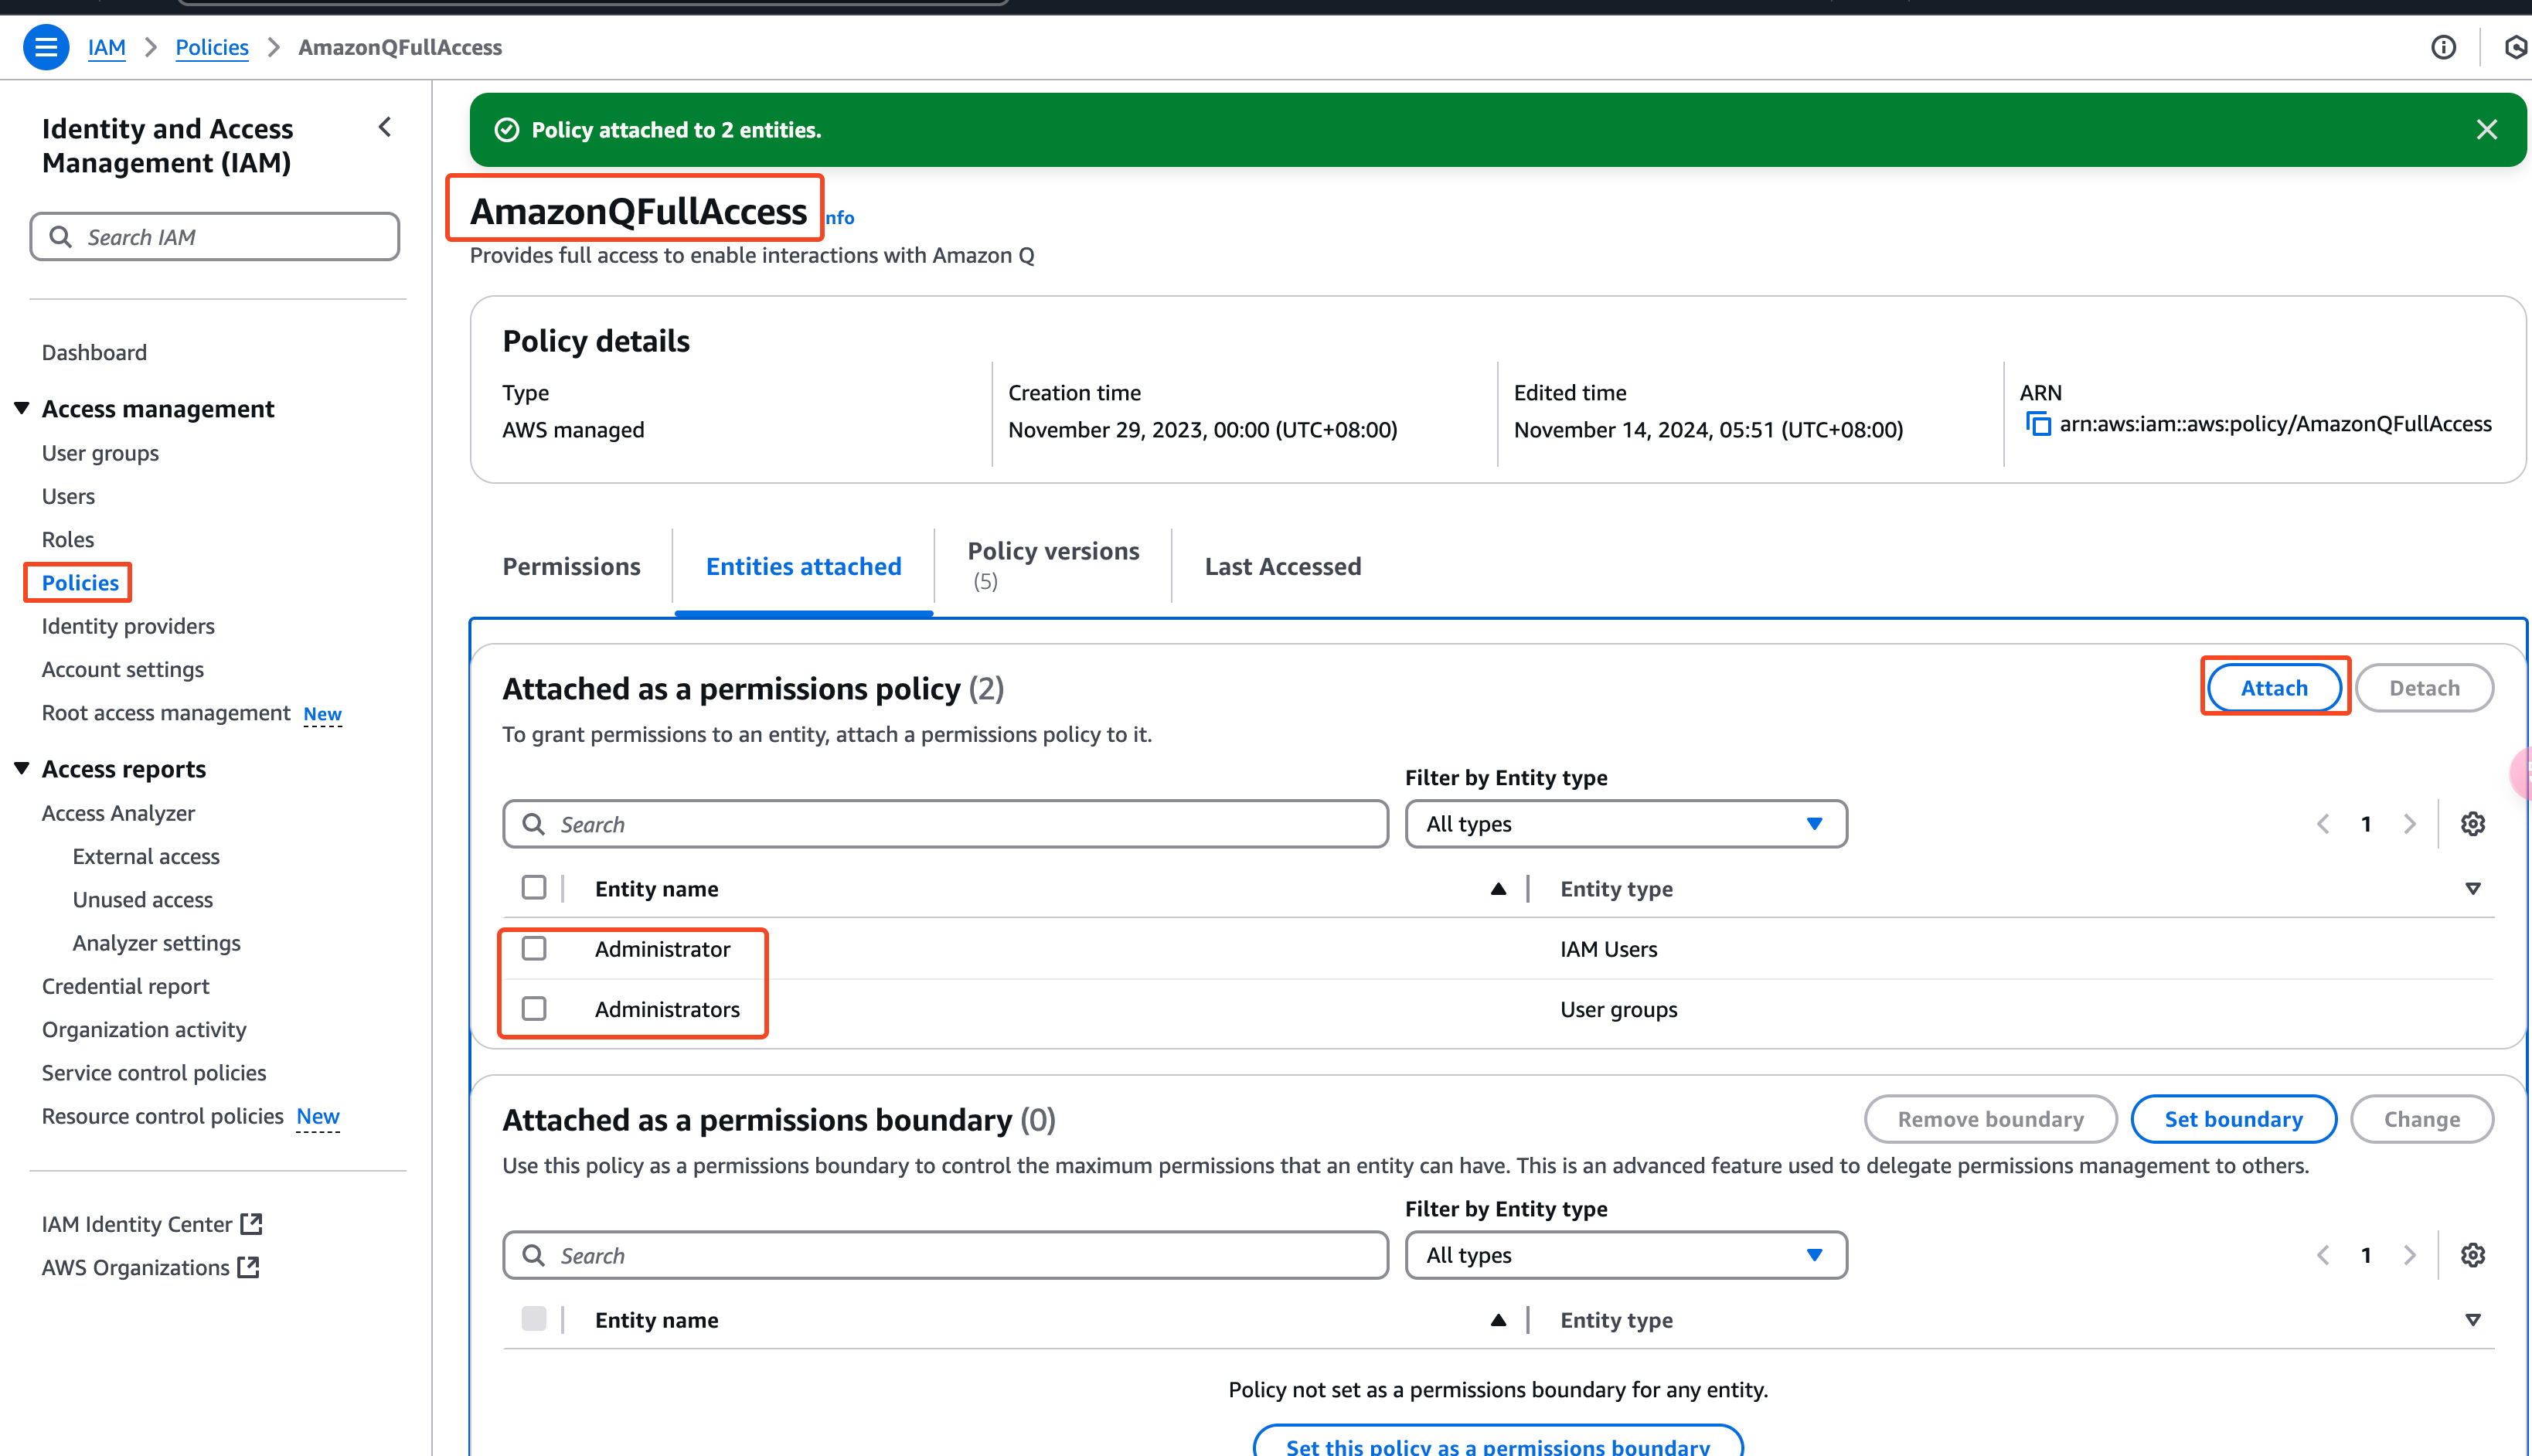Click the Policies breadcrumb link
The height and width of the screenshot is (1456, 2532).
(x=211, y=47)
